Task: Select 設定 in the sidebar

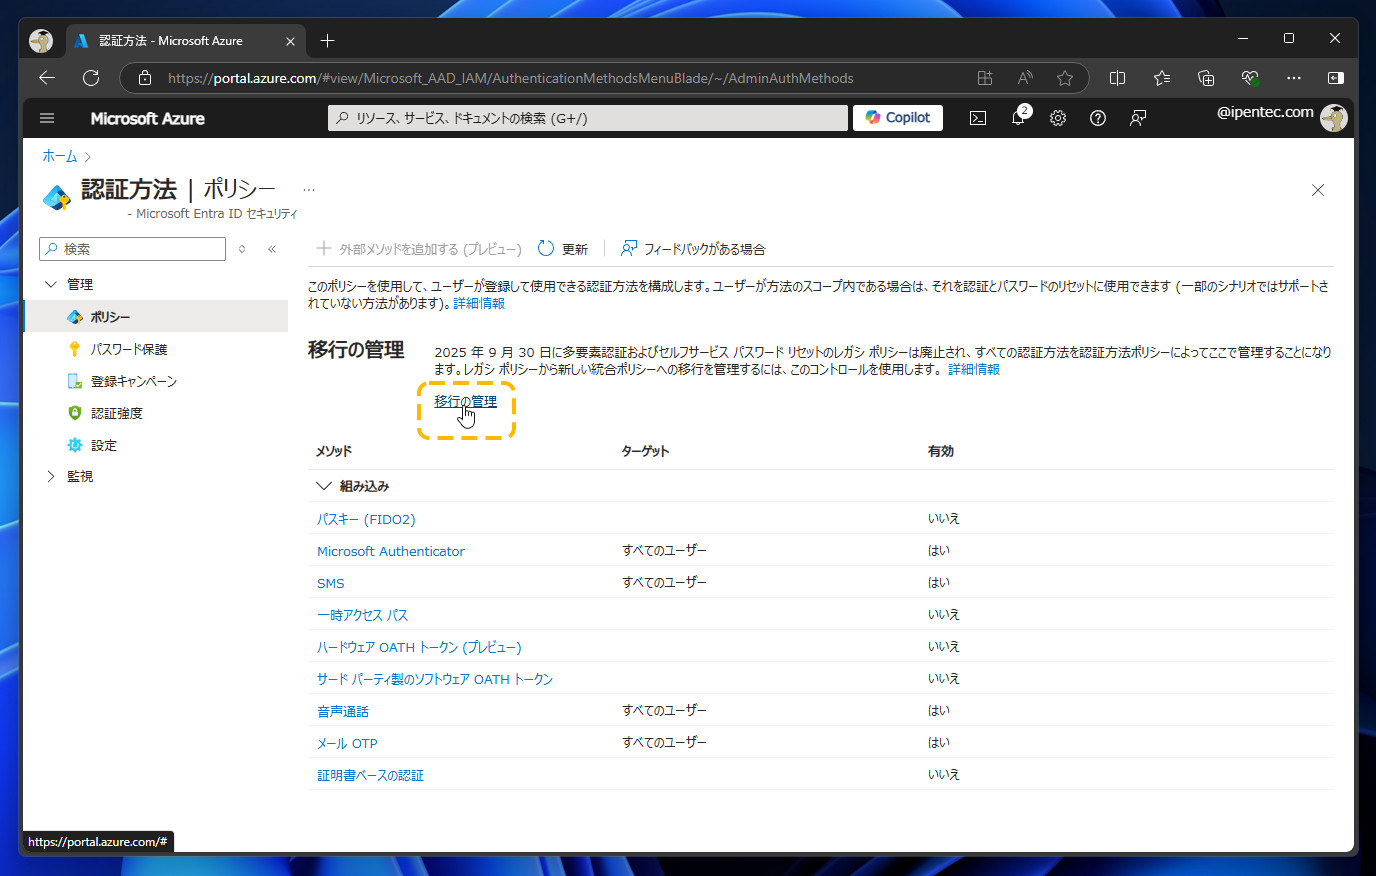Action: click(x=102, y=444)
